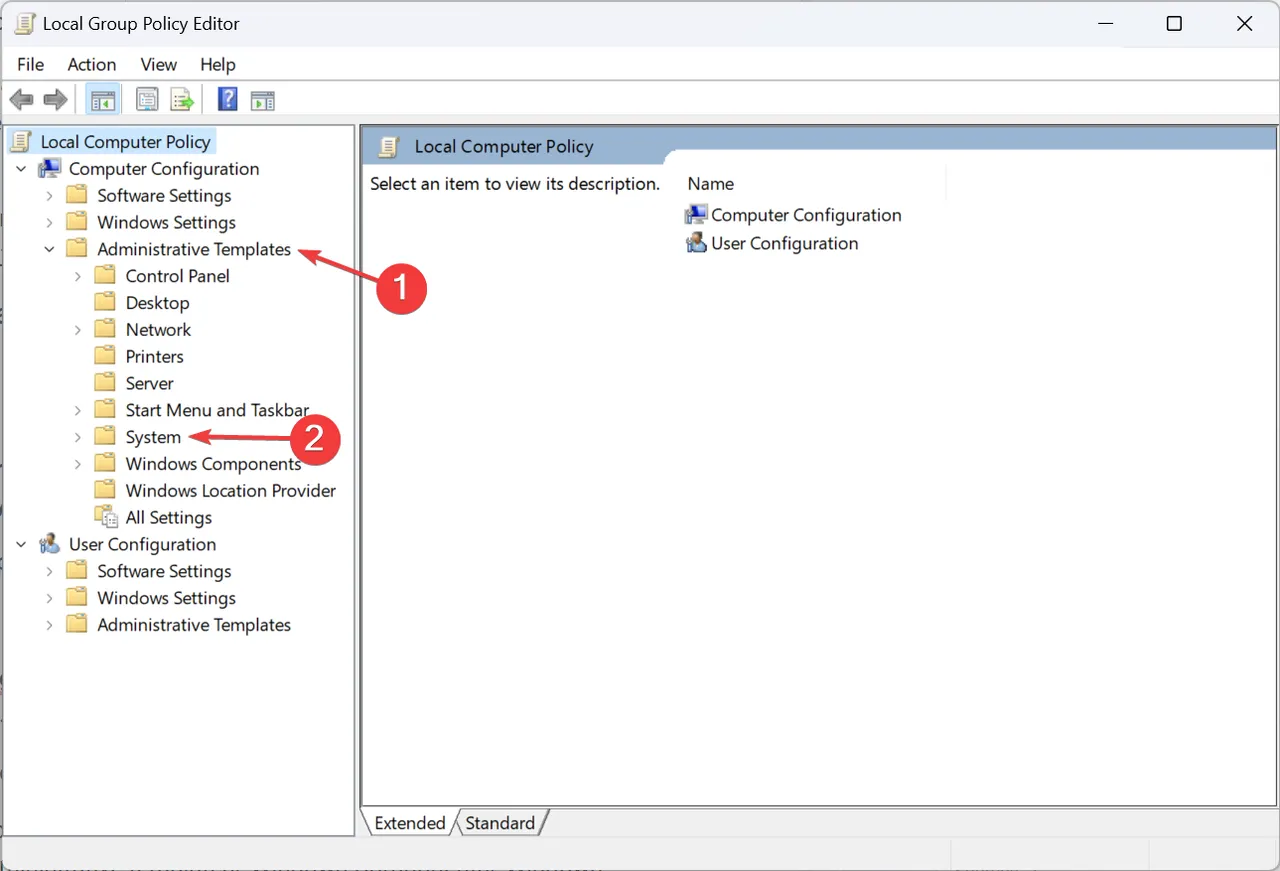Viewport: 1280px width, 871px height.
Task: Select Administrative Templates label under Computer Configuration
Action: coord(194,249)
